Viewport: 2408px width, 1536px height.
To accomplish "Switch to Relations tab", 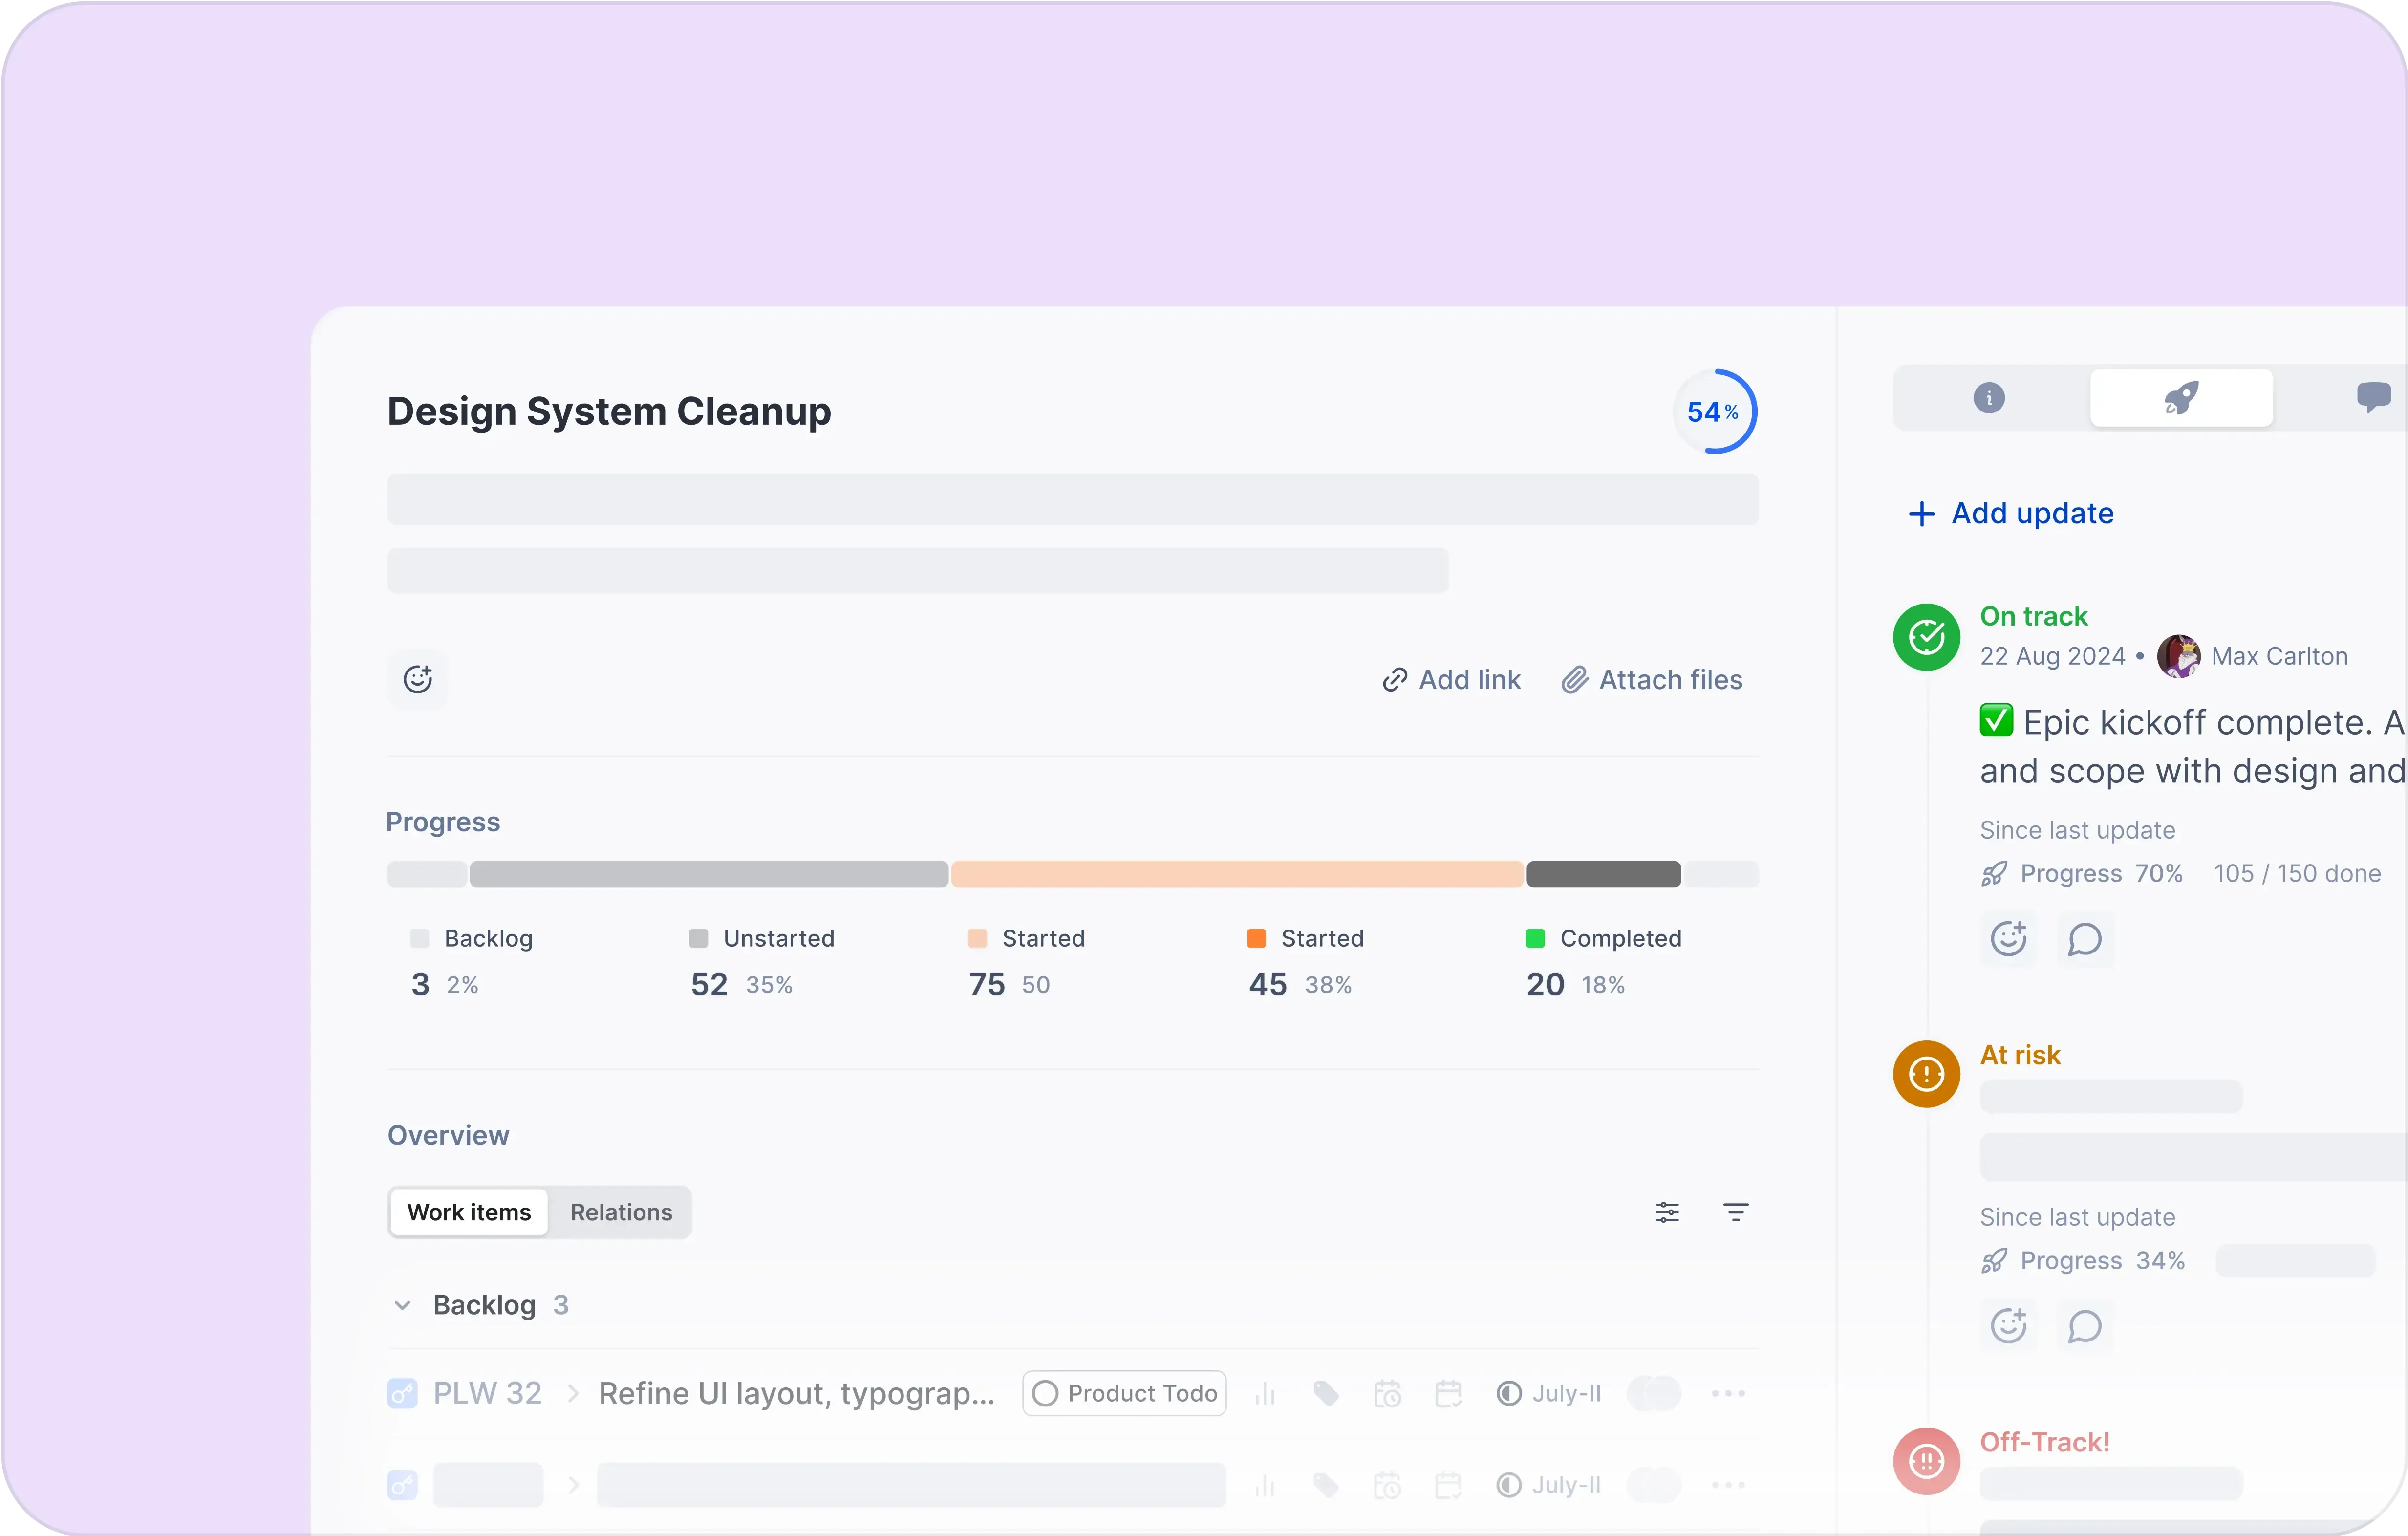I will click(x=621, y=1212).
